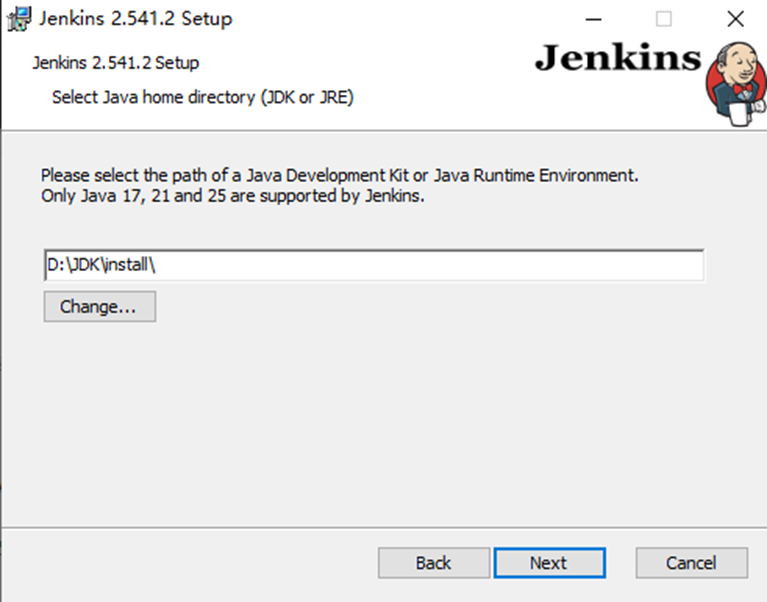Screen dimensions: 767x602
Task: Go back with the Back button
Action: pyautogui.click(x=434, y=563)
